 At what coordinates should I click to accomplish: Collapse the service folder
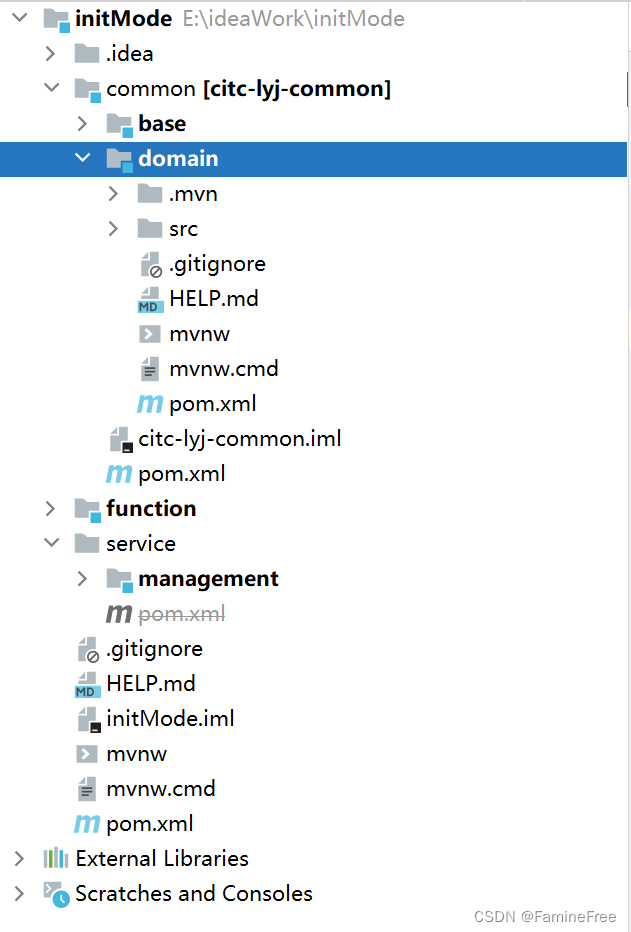pyautogui.click(x=50, y=543)
